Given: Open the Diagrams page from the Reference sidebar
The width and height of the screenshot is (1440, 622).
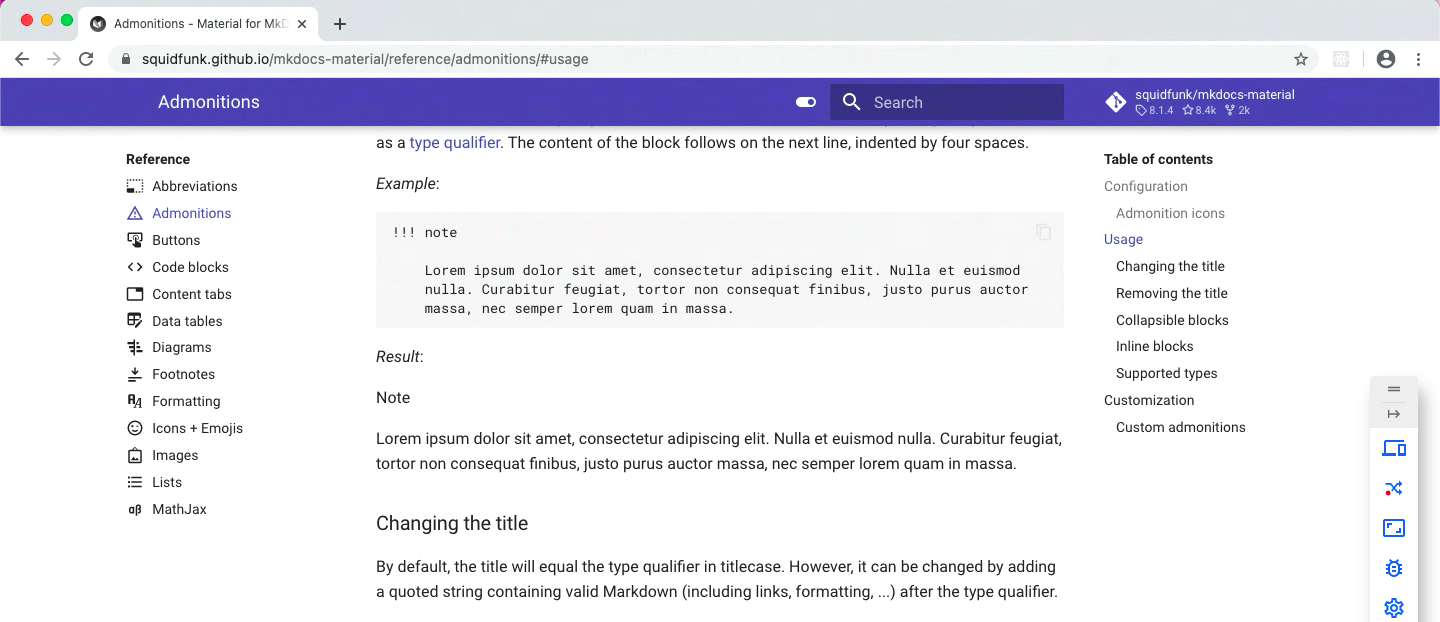Looking at the screenshot, I should (182, 347).
